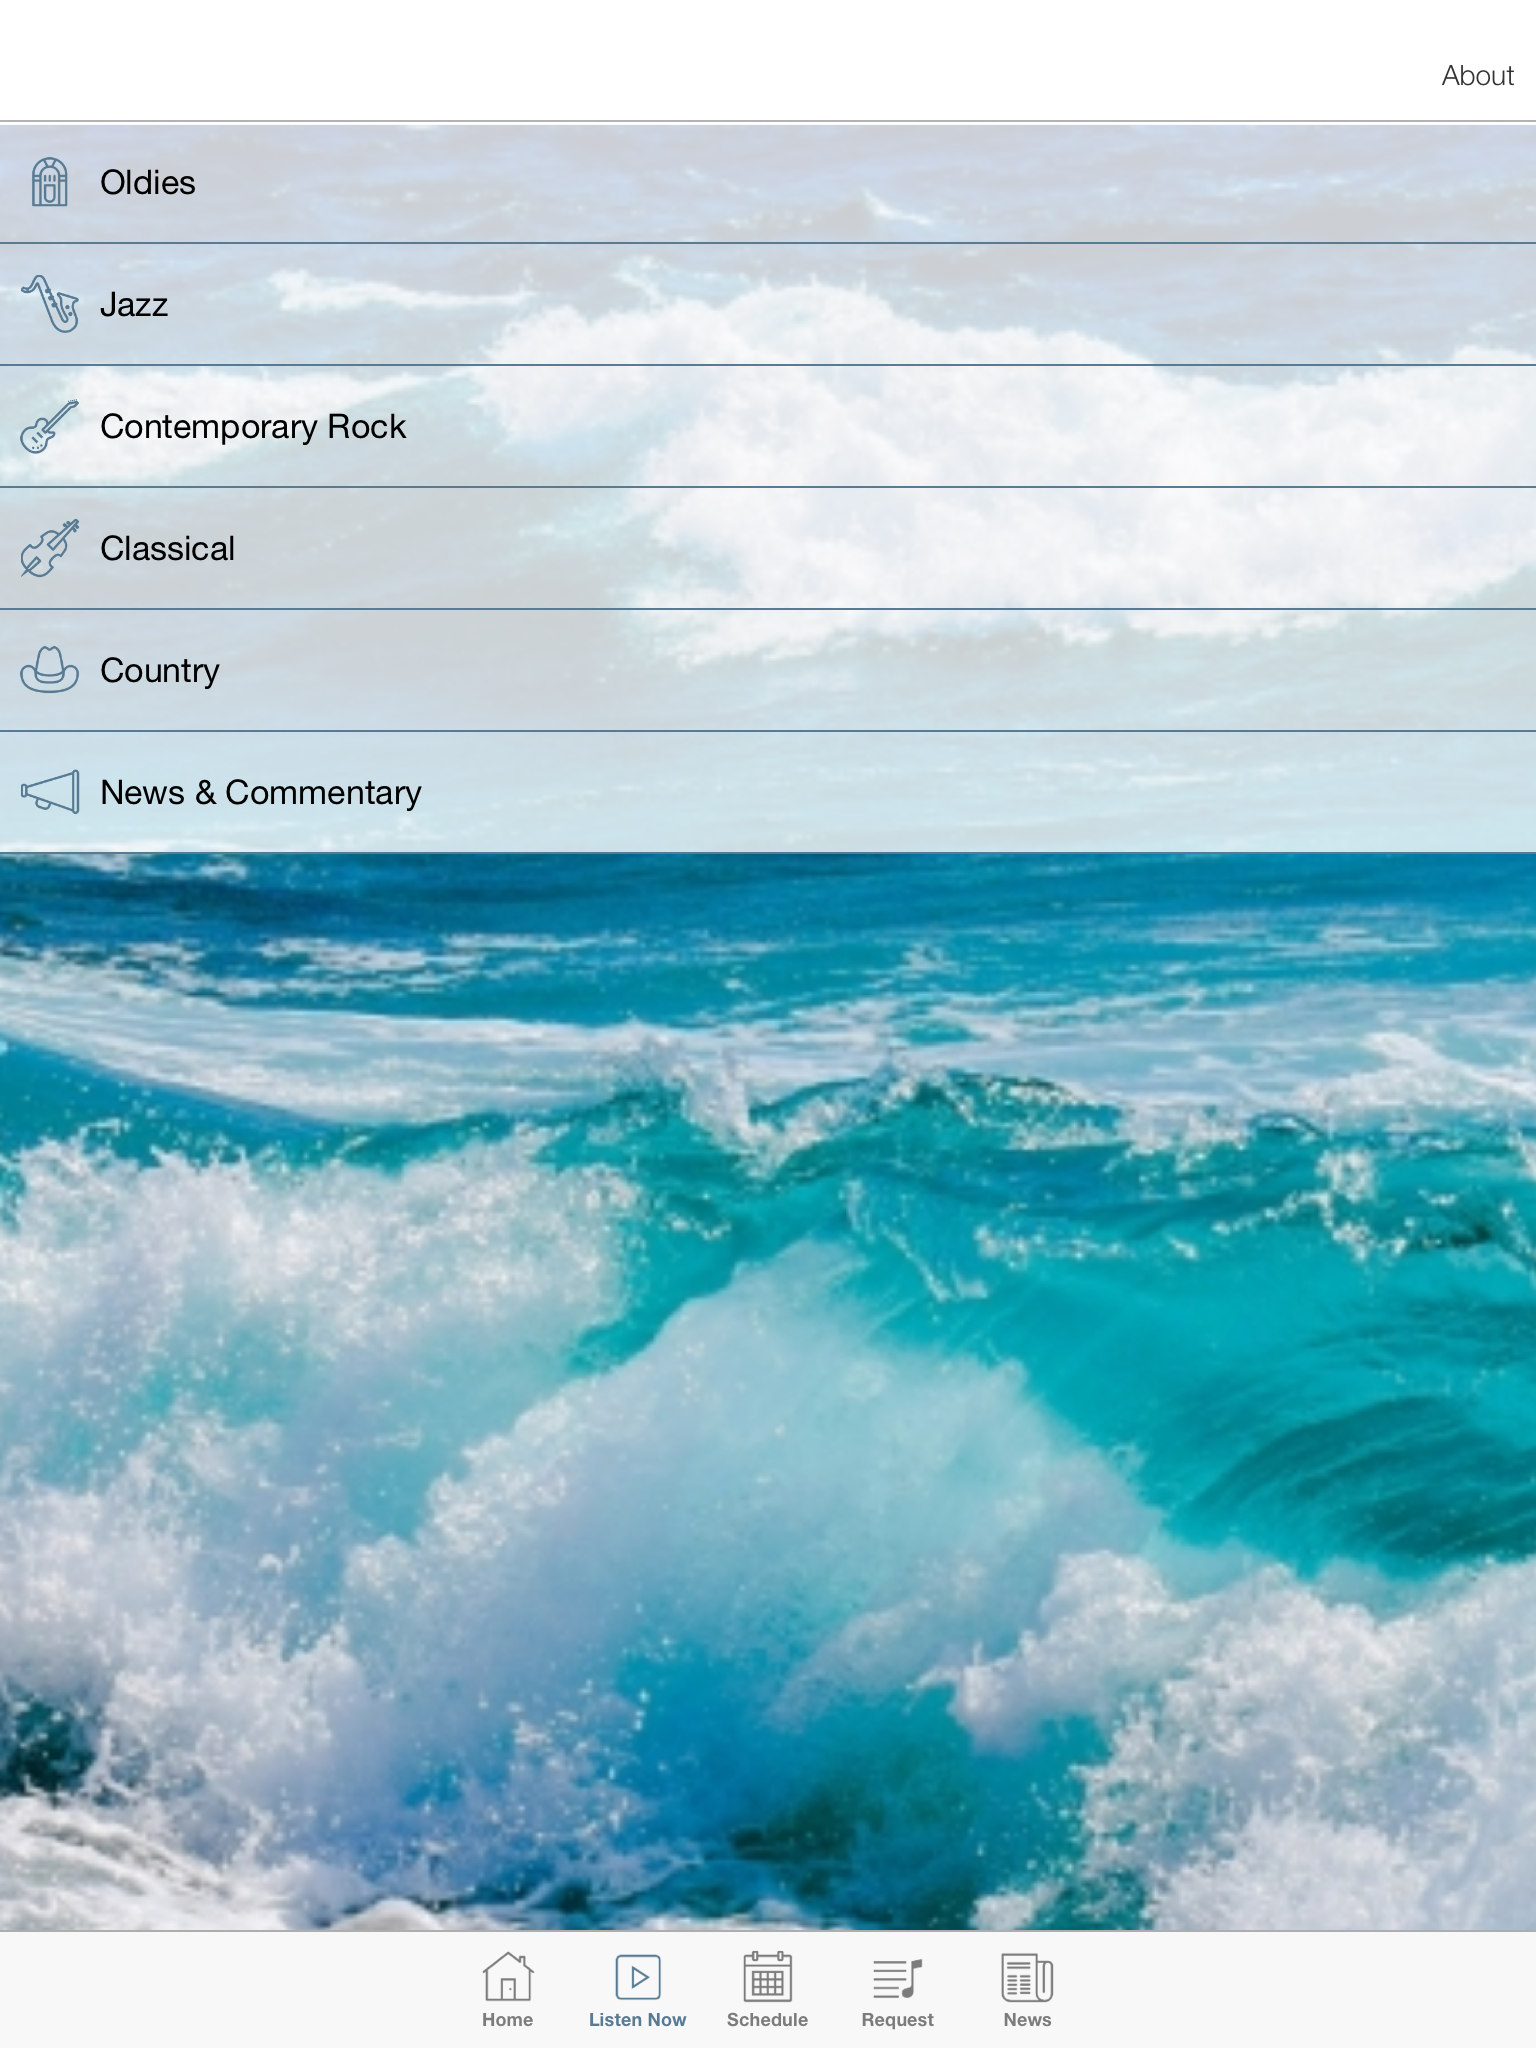Switch to the News tab
Image resolution: width=1536 pixels, height=2048 pixels.
(1028, 1990)
